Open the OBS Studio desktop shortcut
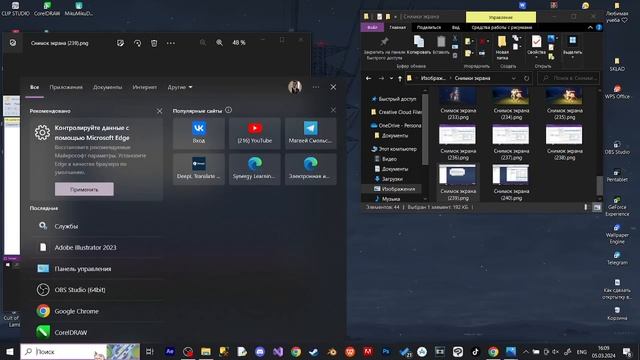640x360 pixels. (x=617, y=148)
